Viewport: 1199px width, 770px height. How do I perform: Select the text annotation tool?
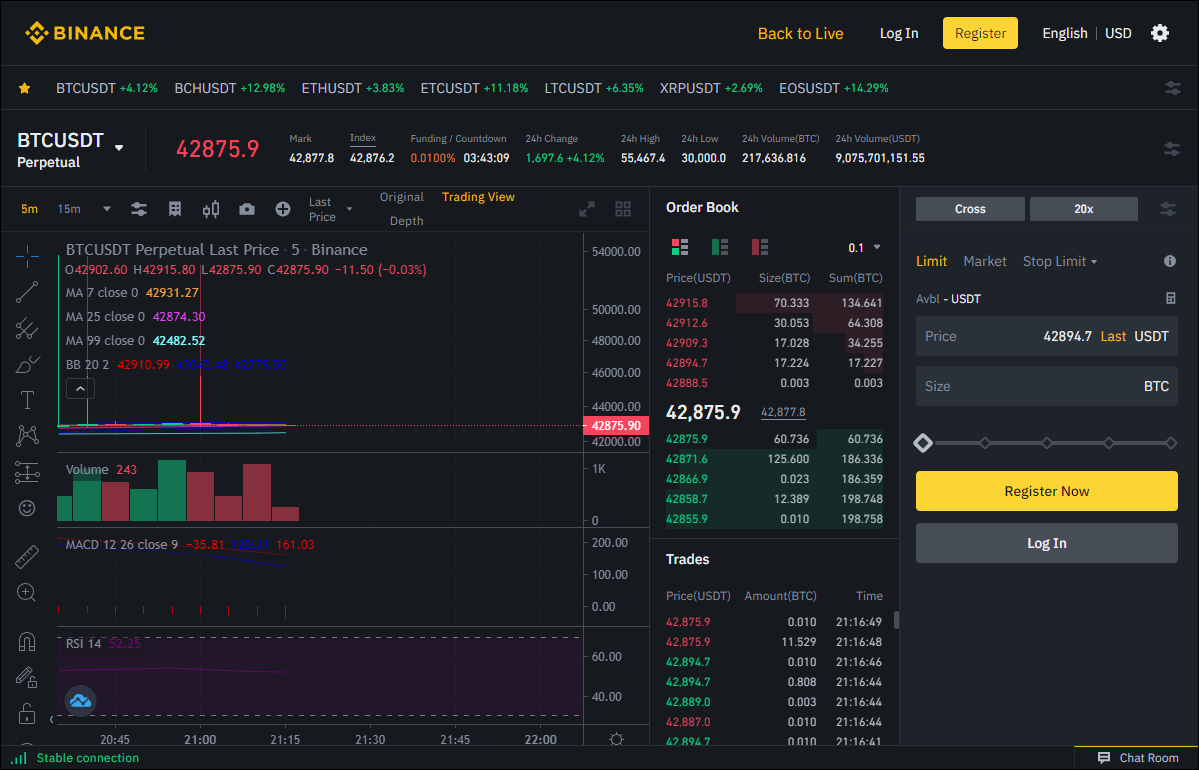(27, 400)
